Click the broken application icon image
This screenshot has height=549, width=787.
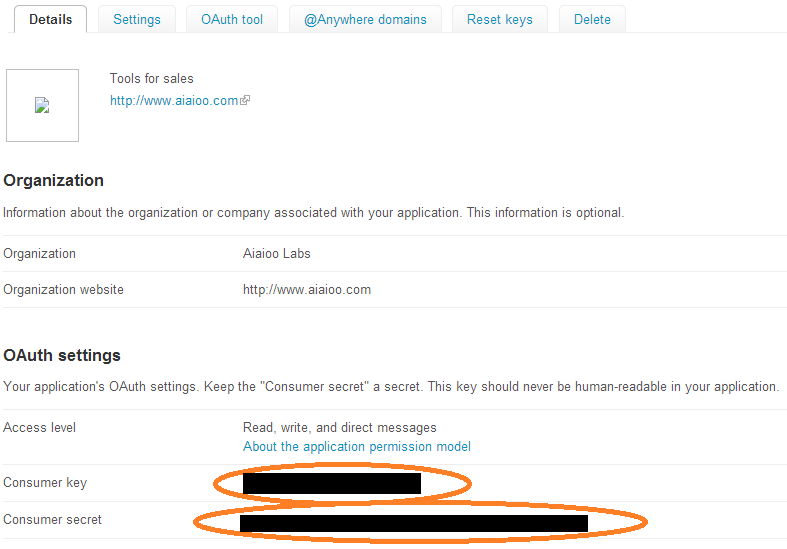pyautogui.click(x=42, y=105)
